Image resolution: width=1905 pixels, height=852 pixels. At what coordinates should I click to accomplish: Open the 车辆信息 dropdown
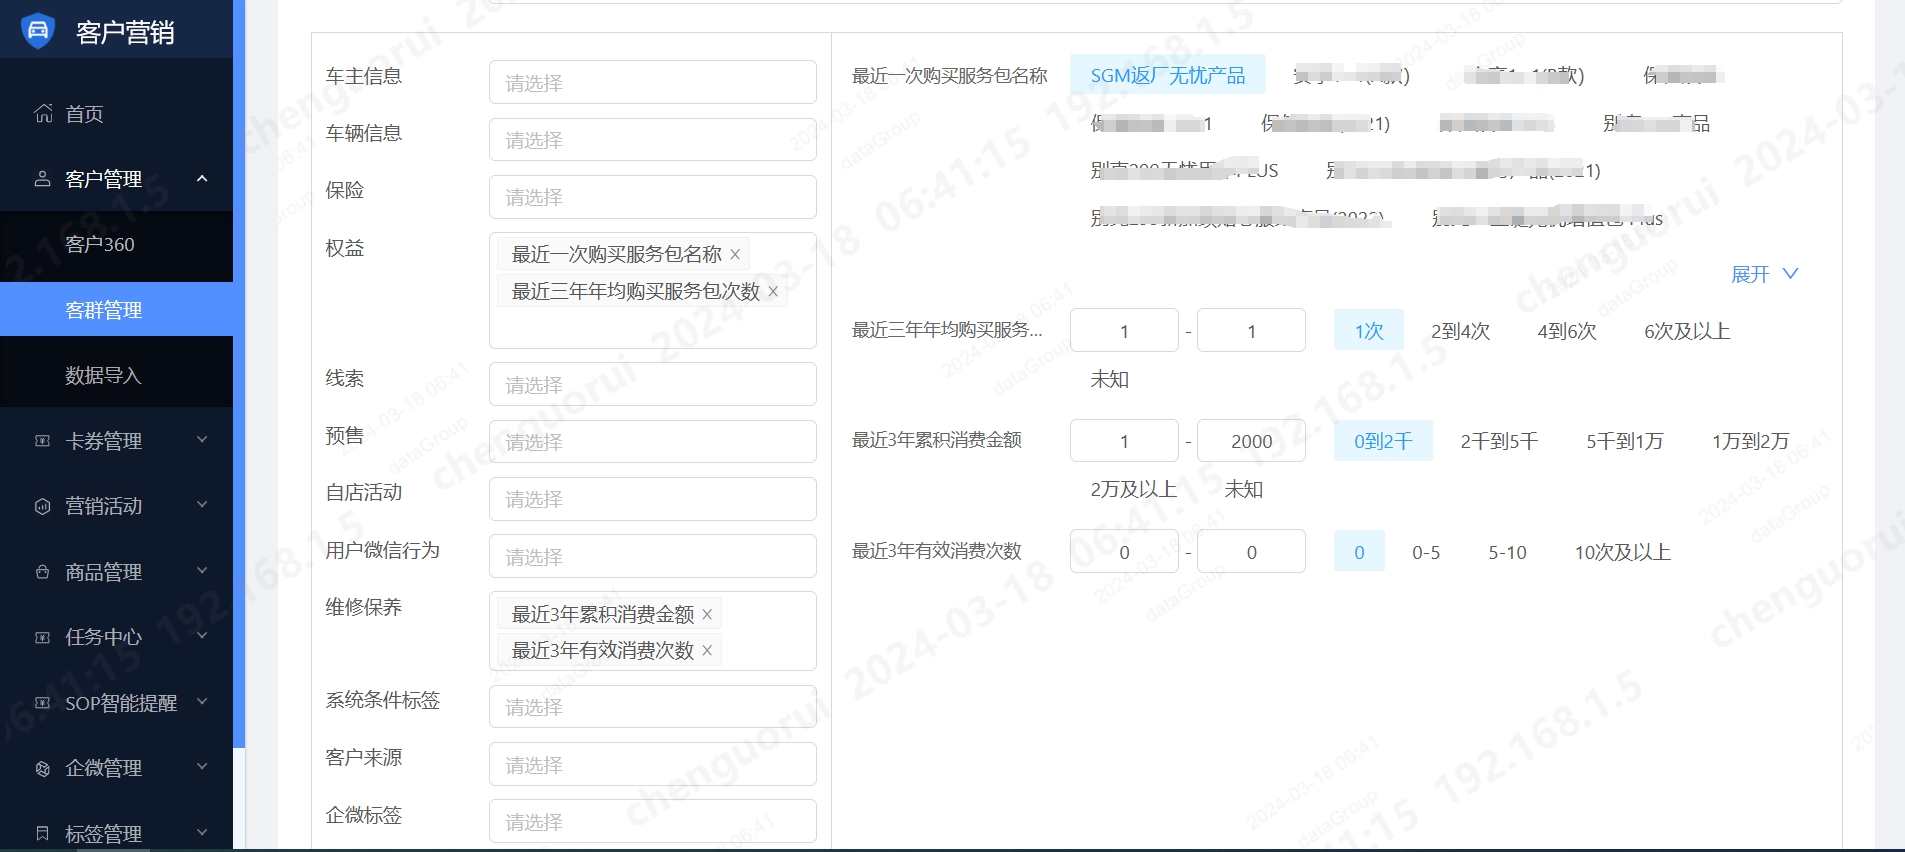653,139
